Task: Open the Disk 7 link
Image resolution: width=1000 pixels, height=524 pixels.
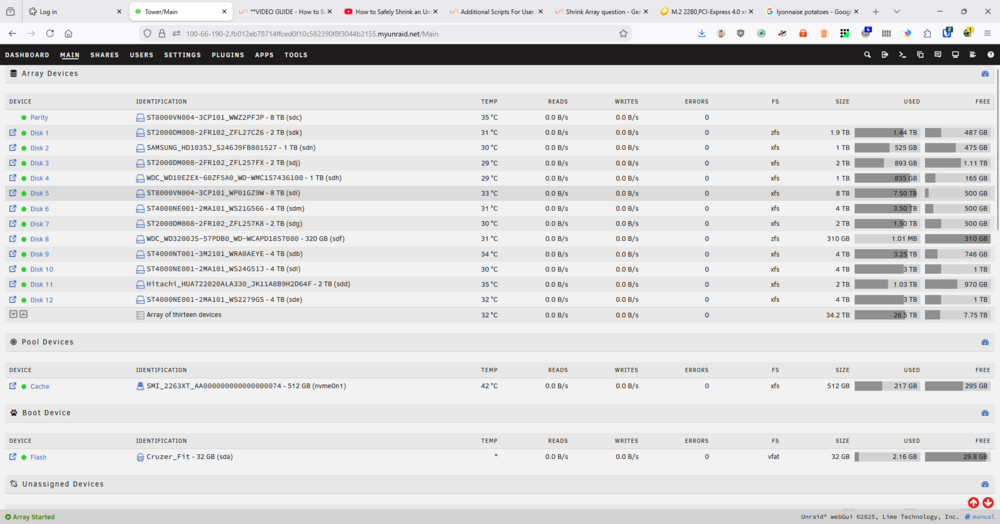Action: tap(40, 224)
